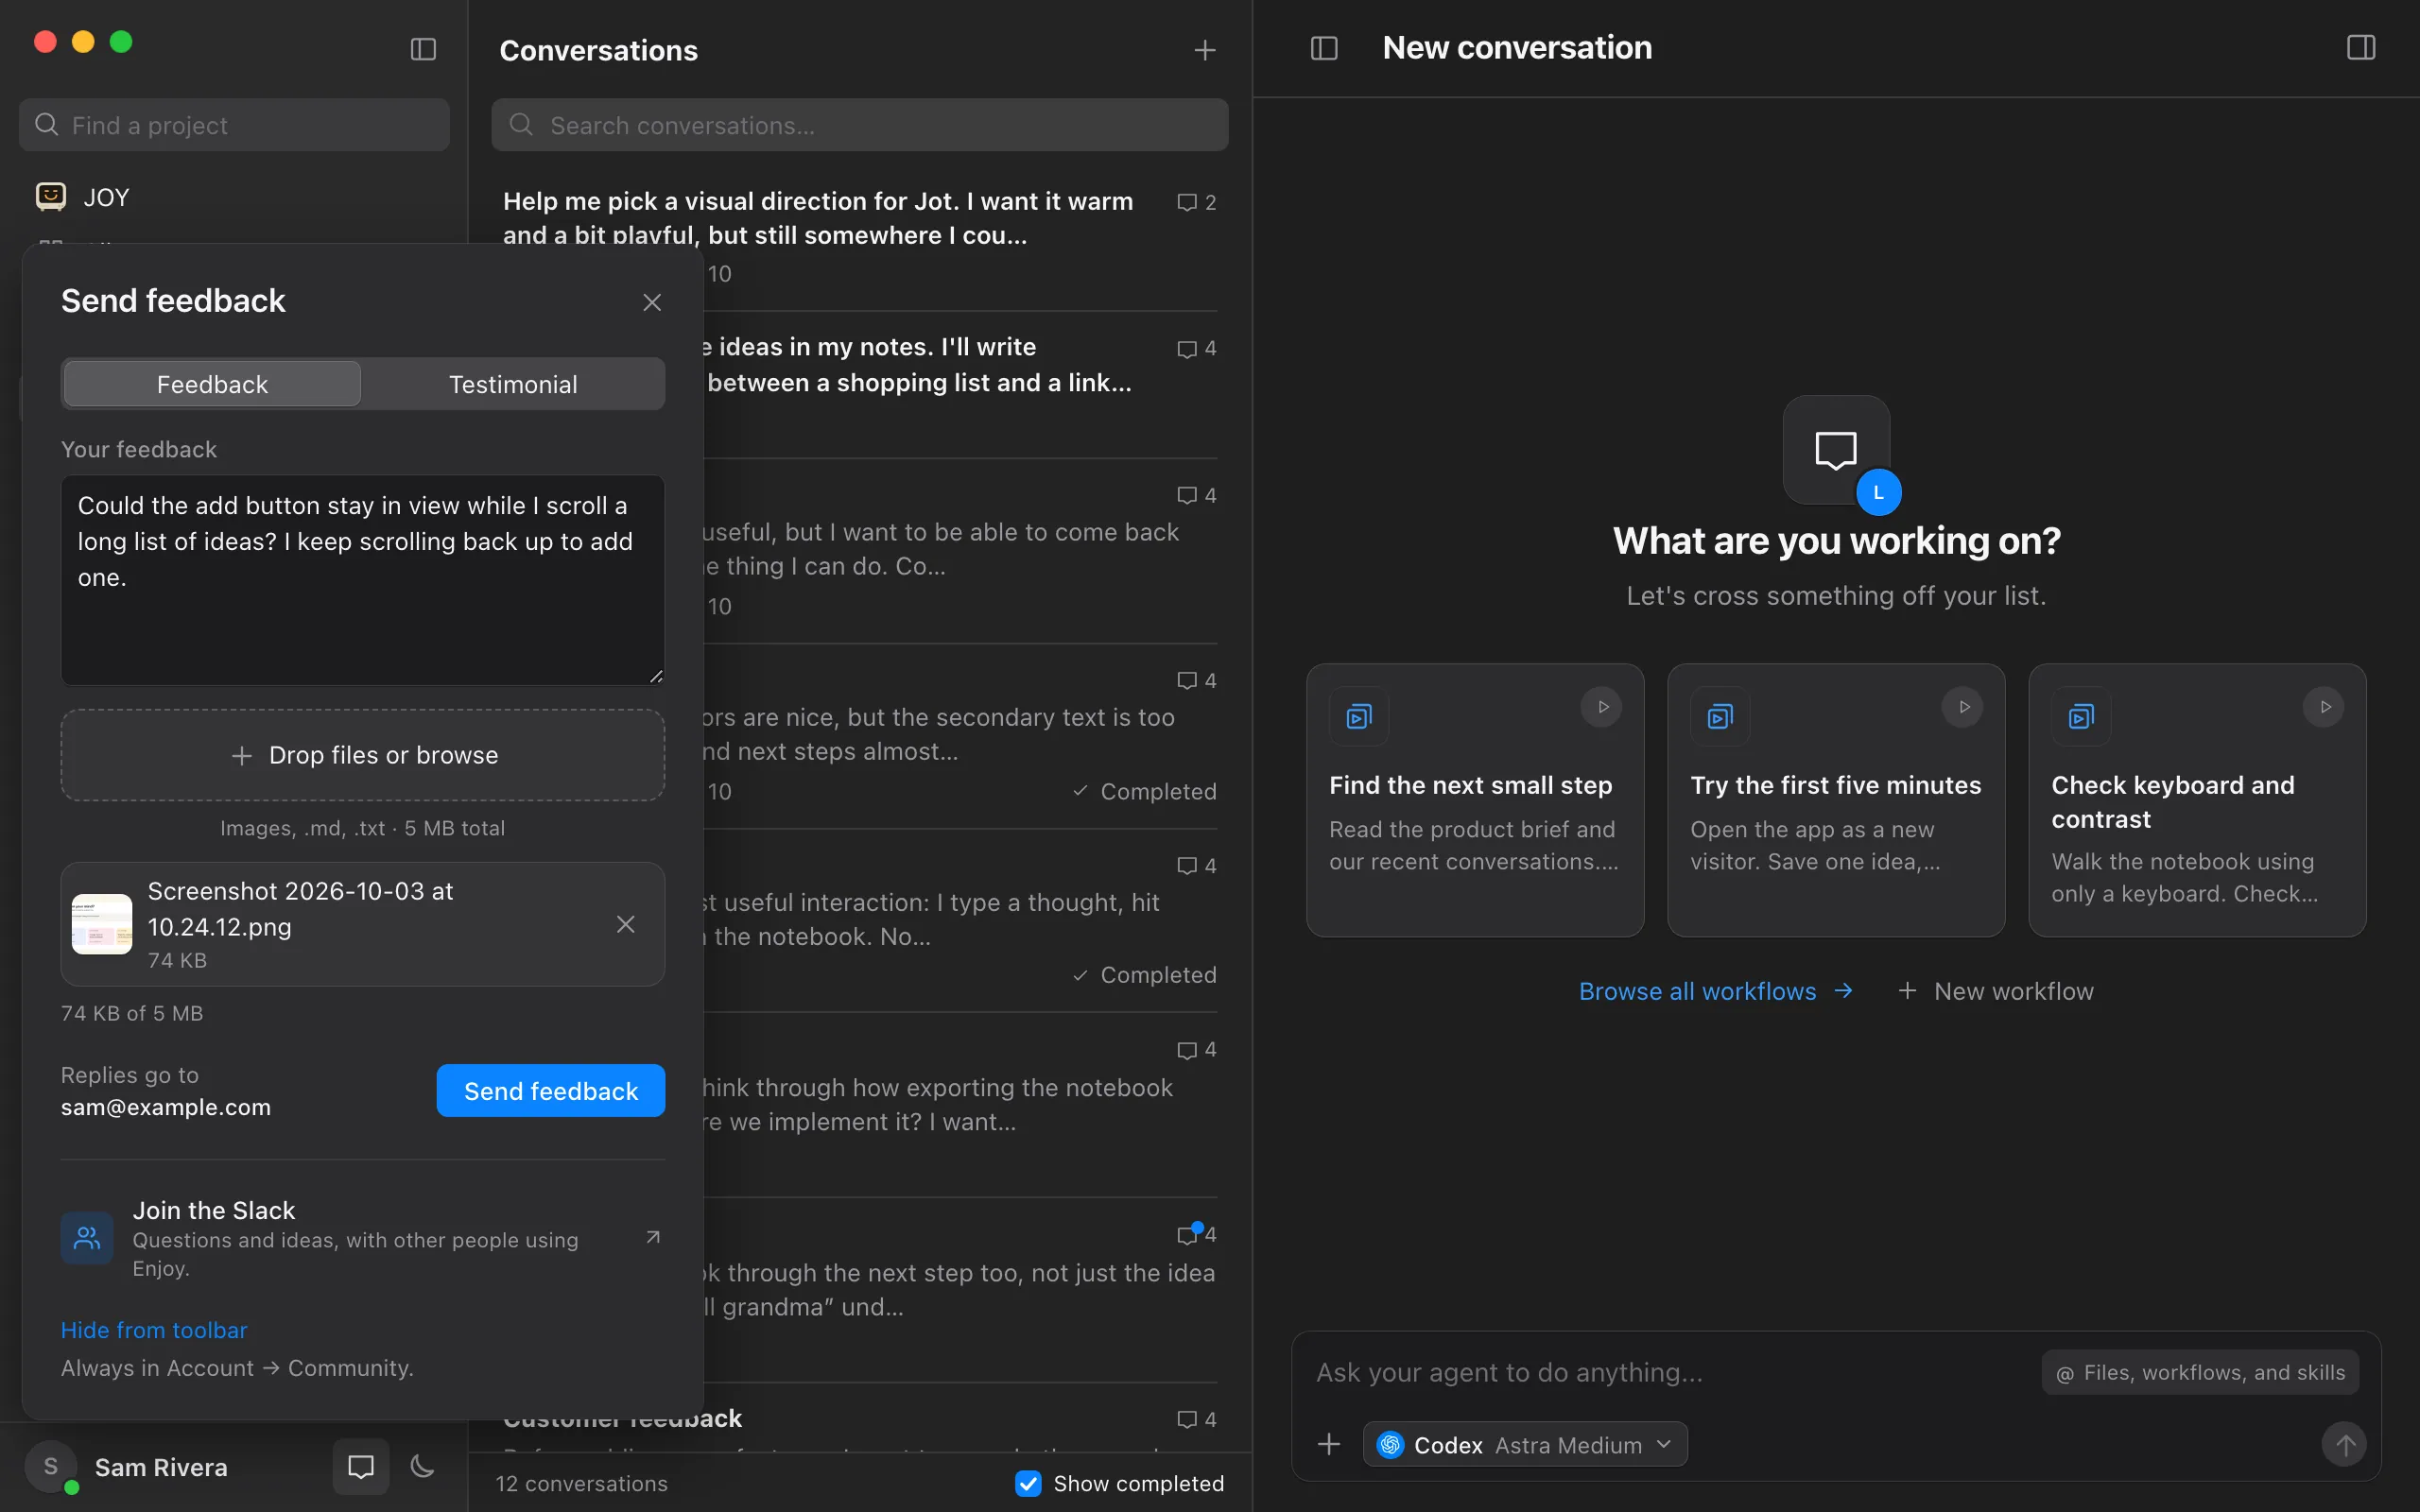Viewport: 2420px width, 1512px height.
Task: Click the workflow icon on Find the next small step
Action: click(x=1359, y=716)
